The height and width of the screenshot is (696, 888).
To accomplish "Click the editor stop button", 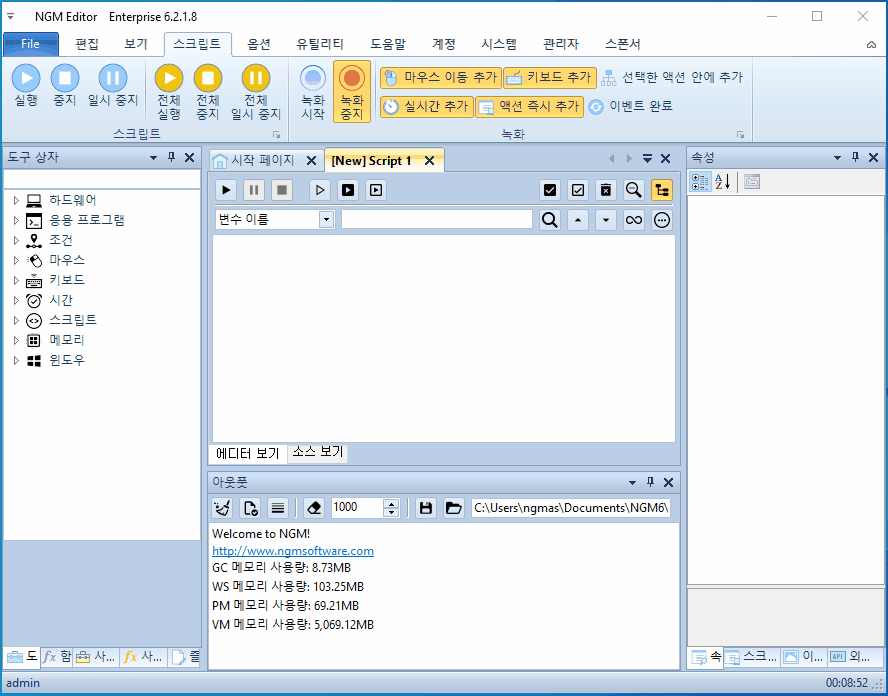I will click(x=281, y=190).
